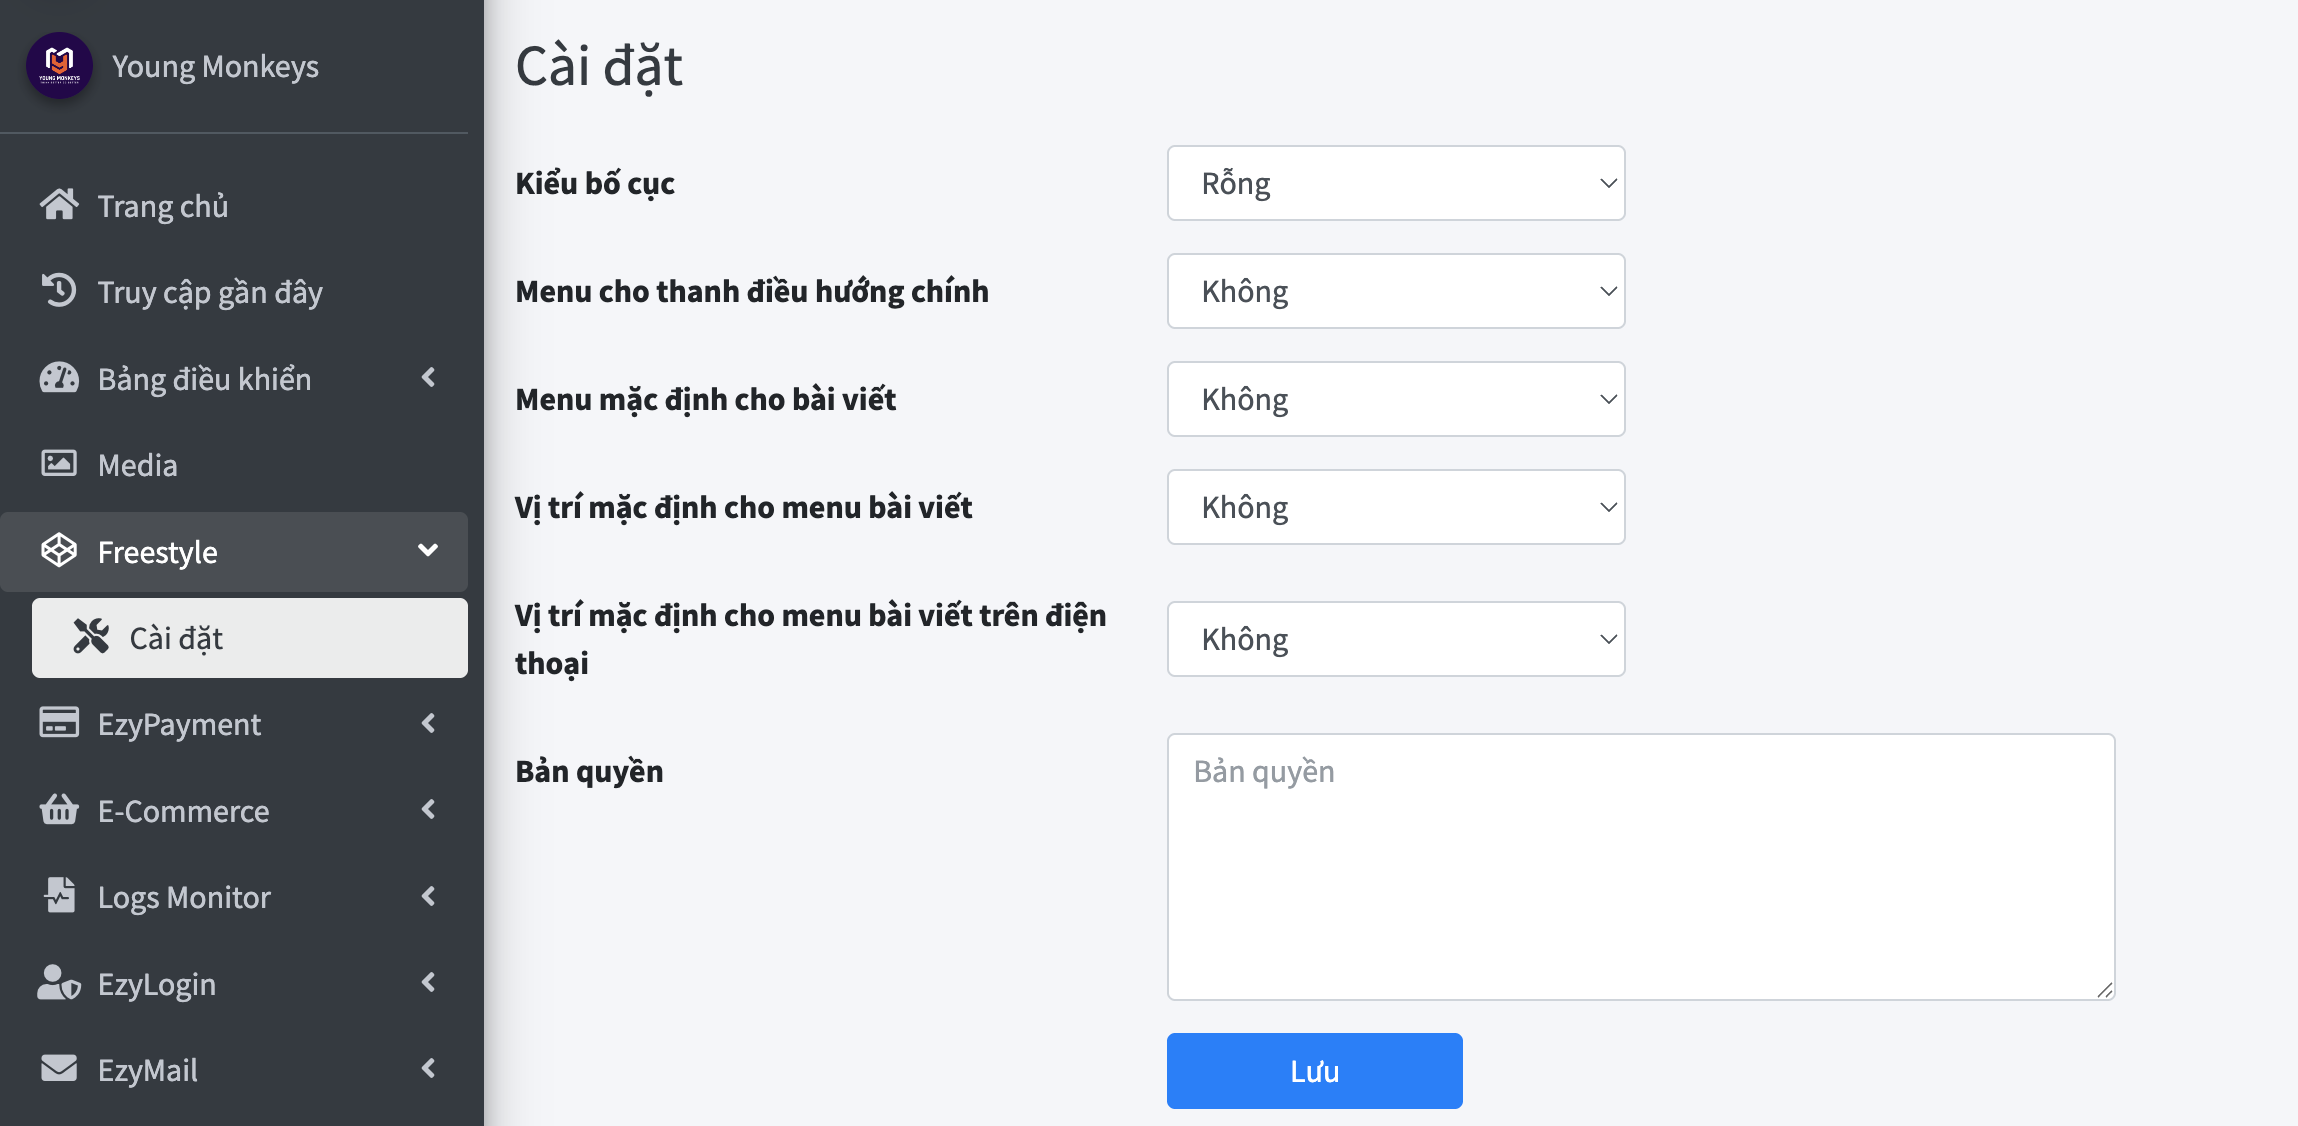Click the EzyPayment credit card icon
This screenshot has height=1126, width=2298.
click(x=59, y=723)
